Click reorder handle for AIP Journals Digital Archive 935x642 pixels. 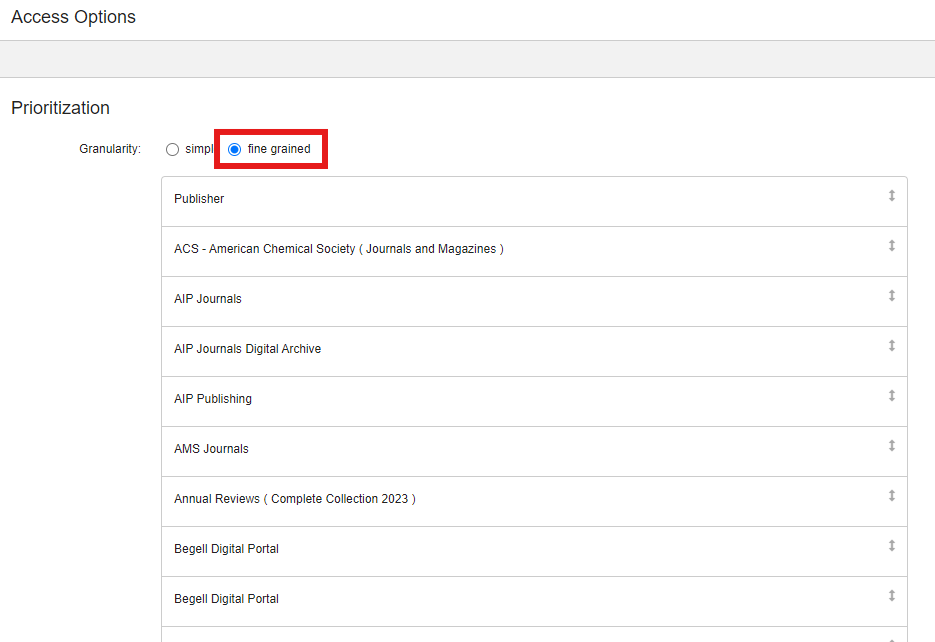click(891, 346)
